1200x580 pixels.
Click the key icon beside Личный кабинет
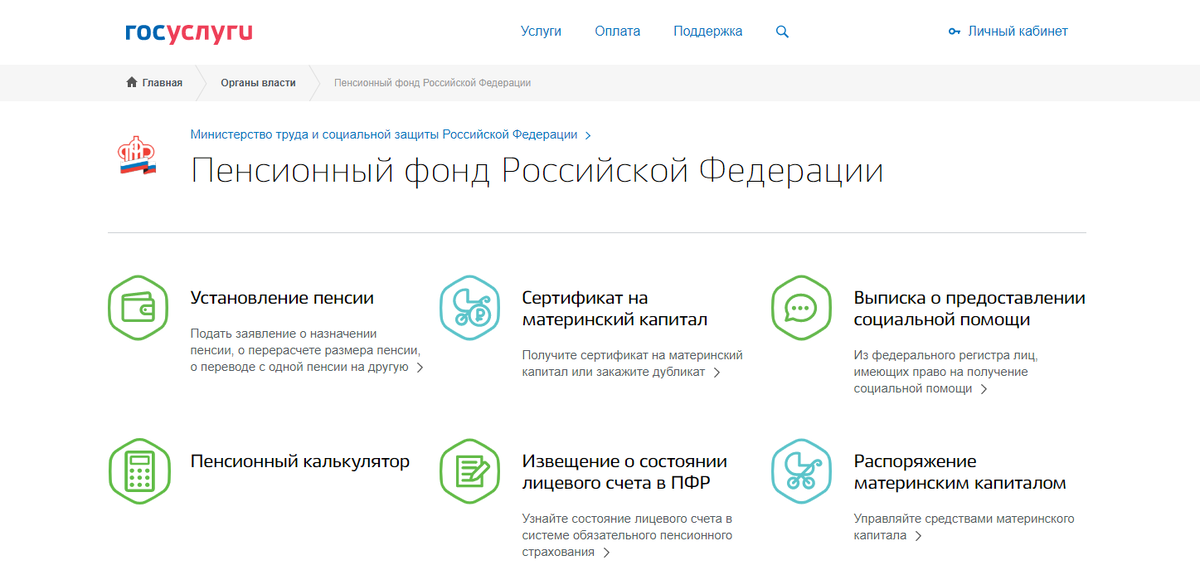click(x=954, y=32)
